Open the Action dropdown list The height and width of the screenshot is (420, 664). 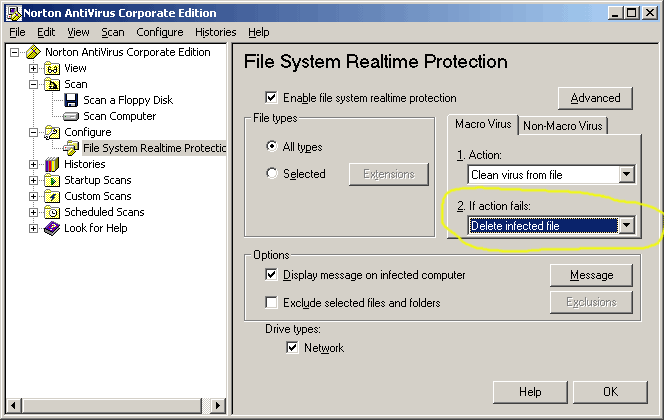626,175
